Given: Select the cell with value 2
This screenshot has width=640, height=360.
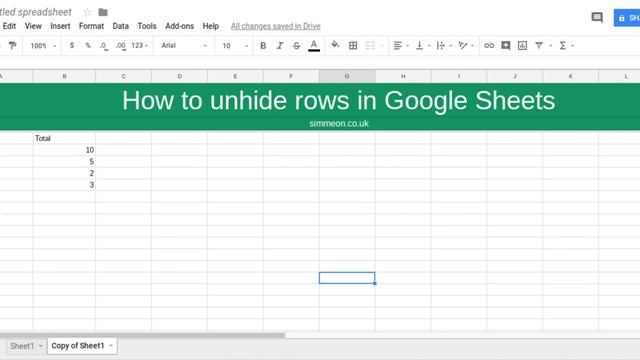Looking at the screenshot, I should click(64, 173).
